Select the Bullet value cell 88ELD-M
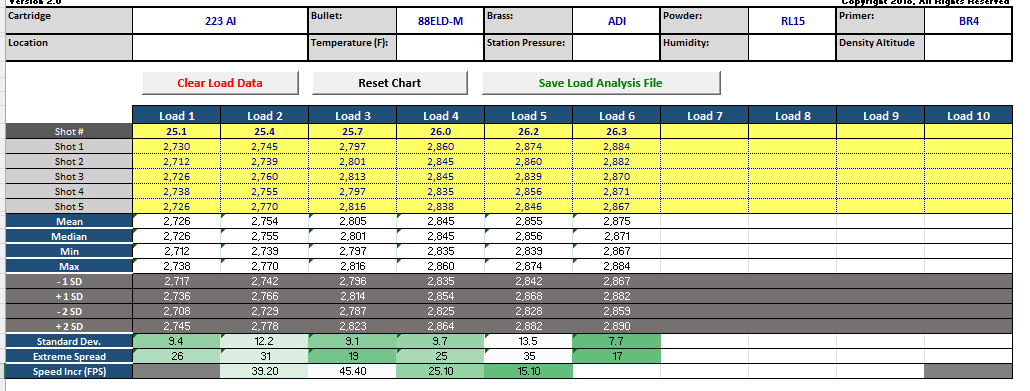Viewport: 1030px width, 391px height. coord(440,21)
